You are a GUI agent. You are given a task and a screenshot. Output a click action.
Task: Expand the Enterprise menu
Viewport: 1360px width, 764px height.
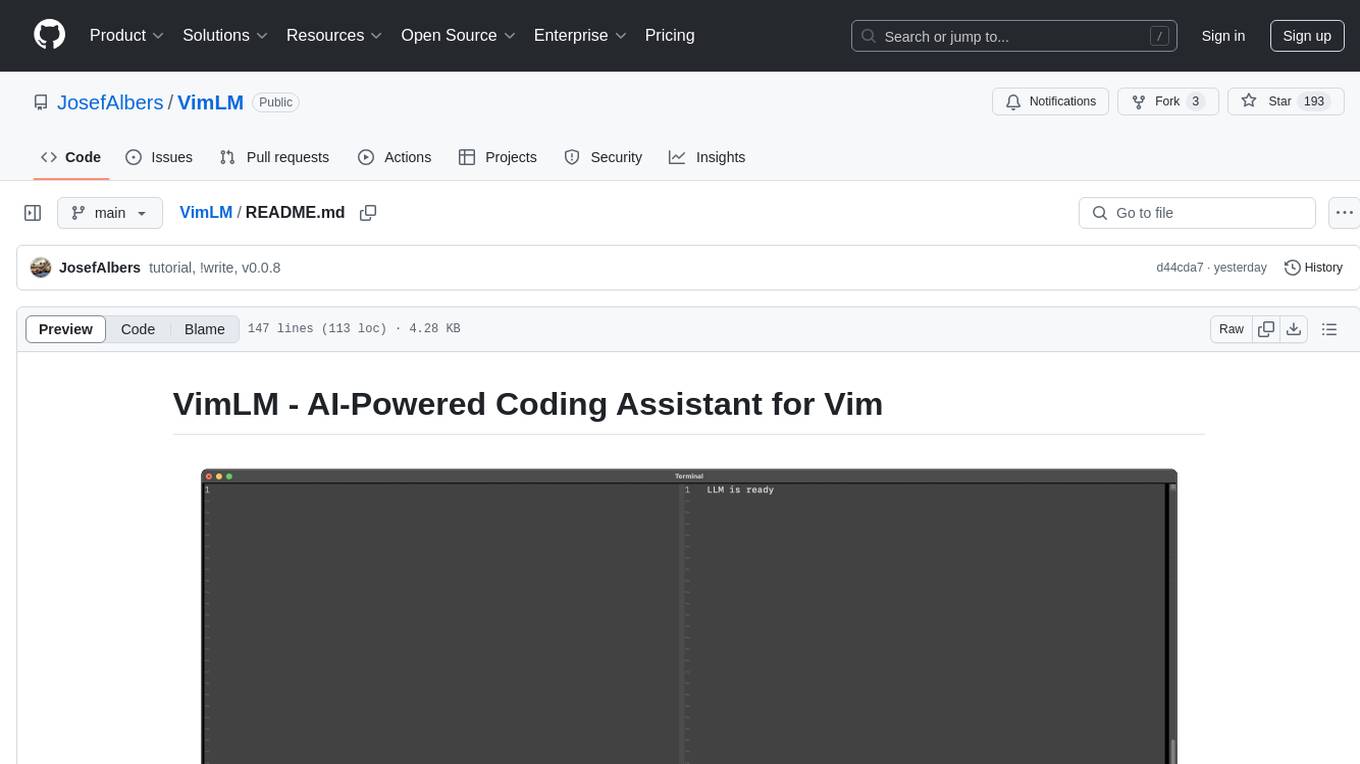pos(580,35)
